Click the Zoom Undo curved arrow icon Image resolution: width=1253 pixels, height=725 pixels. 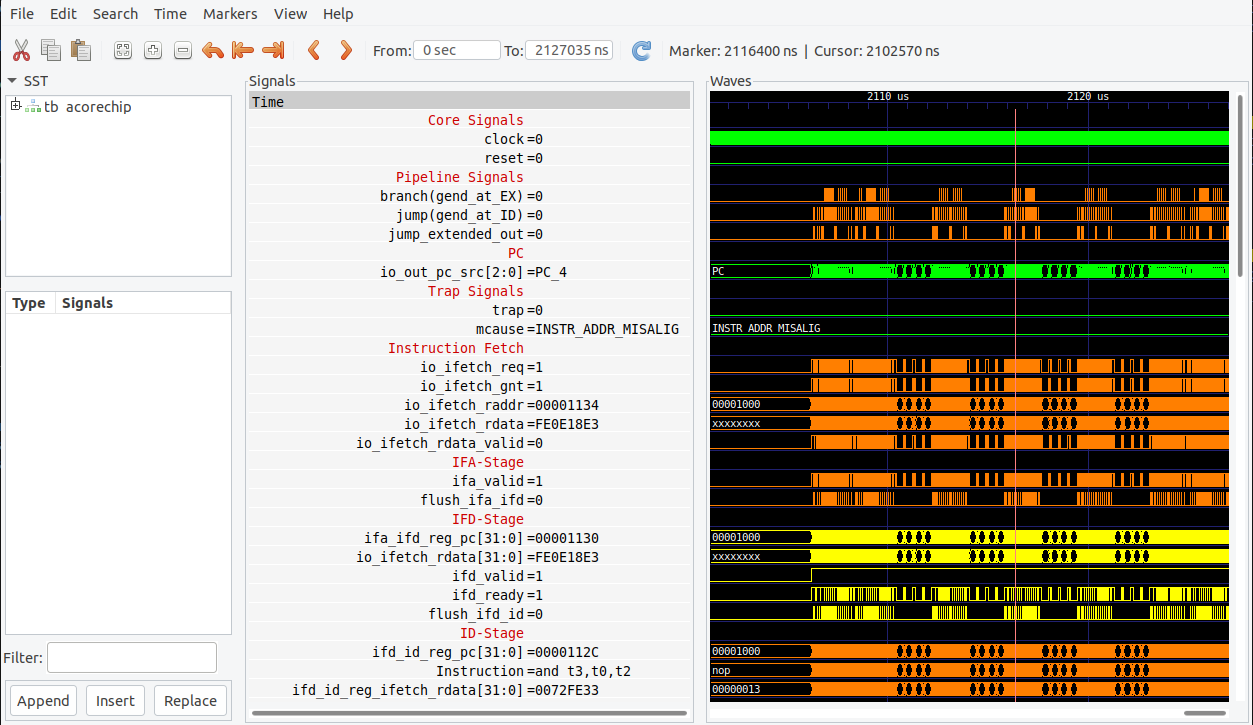tap(213, 50)
